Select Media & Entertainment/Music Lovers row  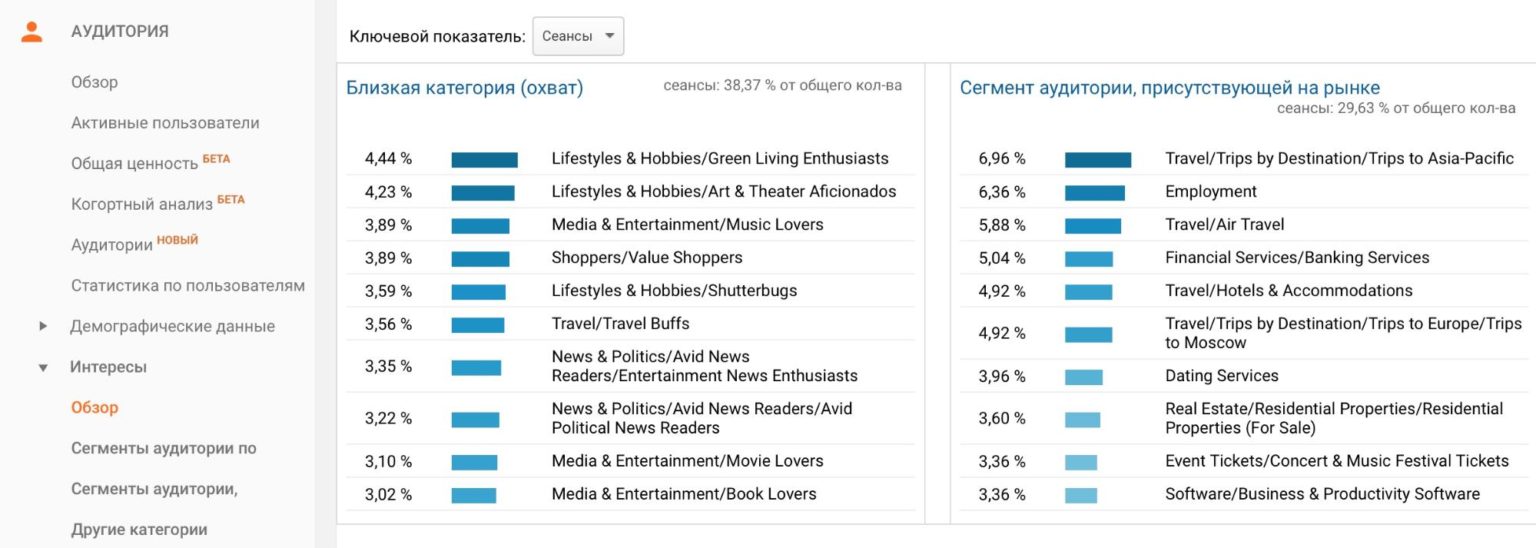(687, 225)
